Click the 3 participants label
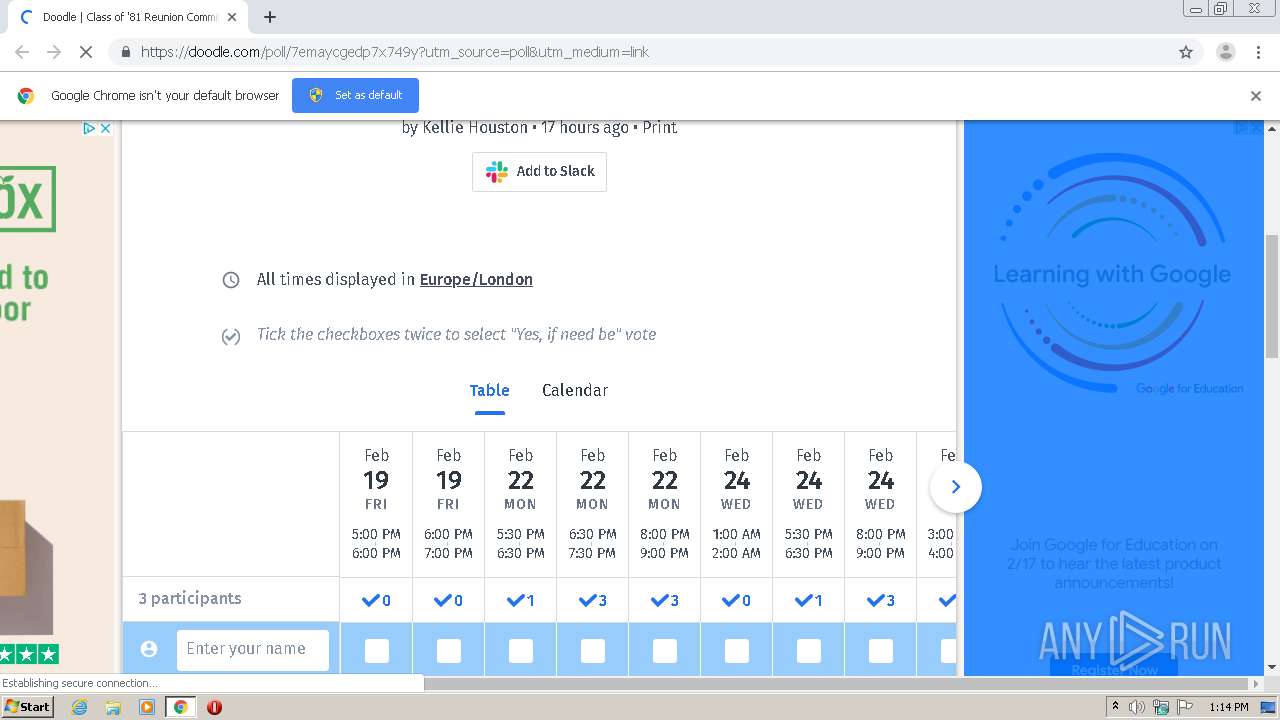1280x720 pixels. pos(190,598)
